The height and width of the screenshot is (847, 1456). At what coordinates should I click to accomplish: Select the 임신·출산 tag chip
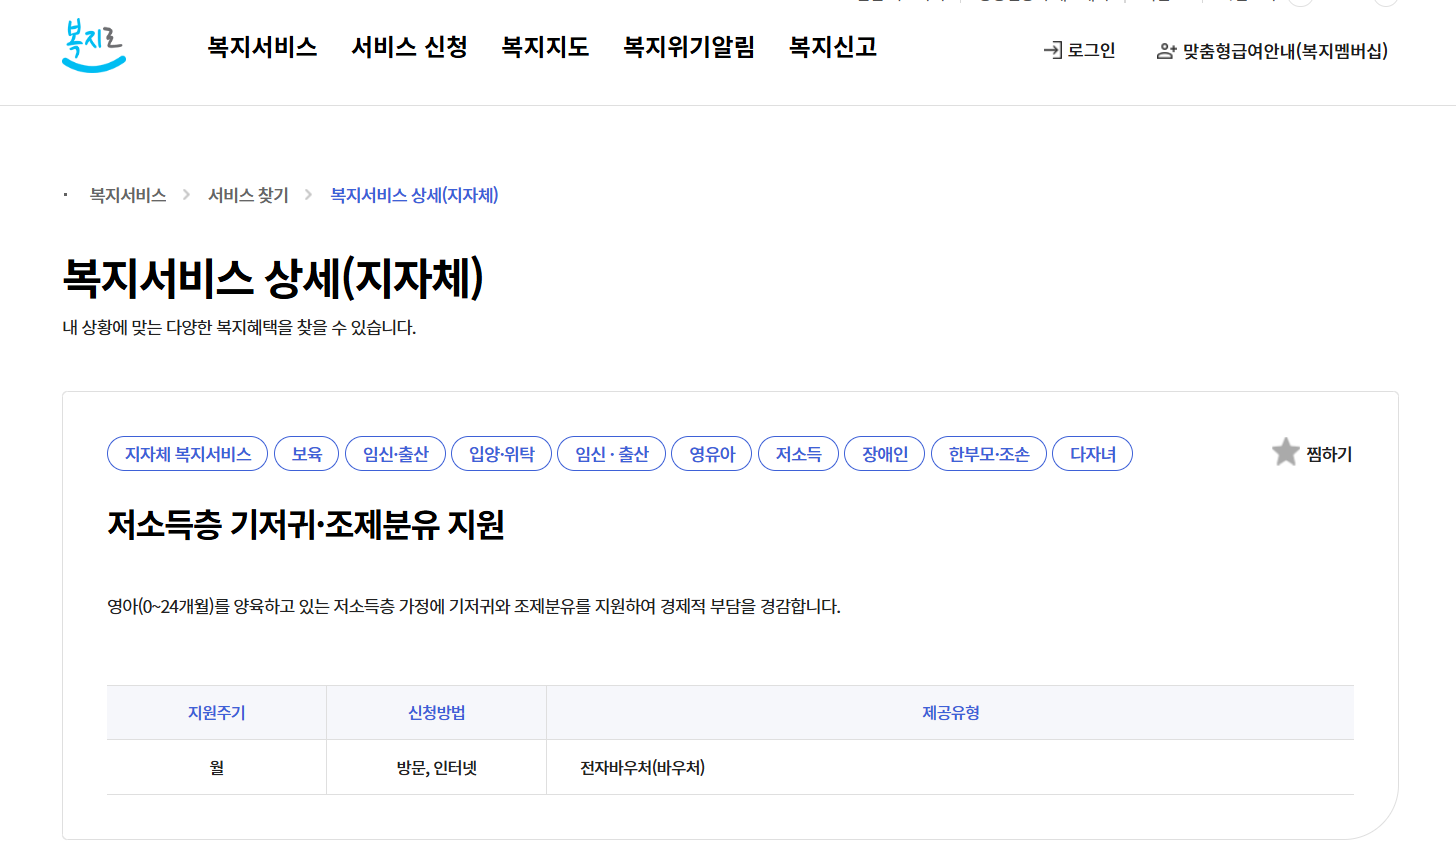[x=395, y=453]
